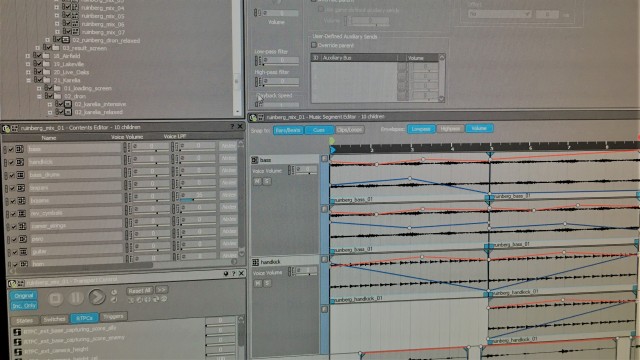The height and width of the screenshot is (360, 640).
Task: Click the music track icon beside handlock
Action: tap(256, 262)
